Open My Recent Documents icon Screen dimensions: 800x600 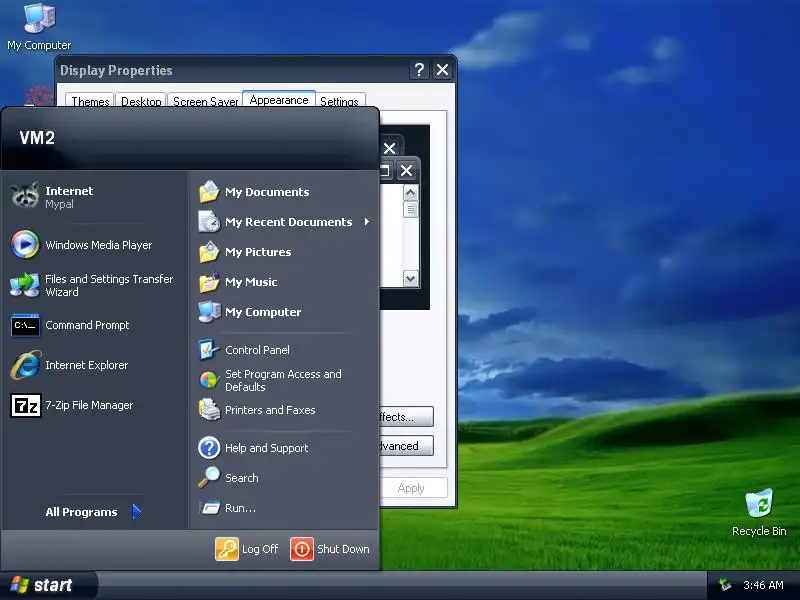(209, 222)
